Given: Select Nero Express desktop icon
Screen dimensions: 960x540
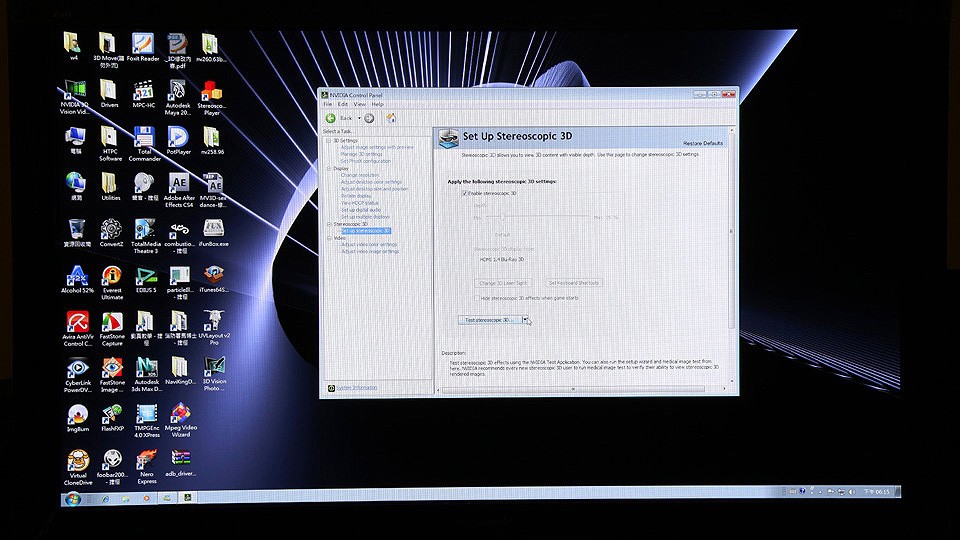Looking at the screenshot, I should (146, 467).
